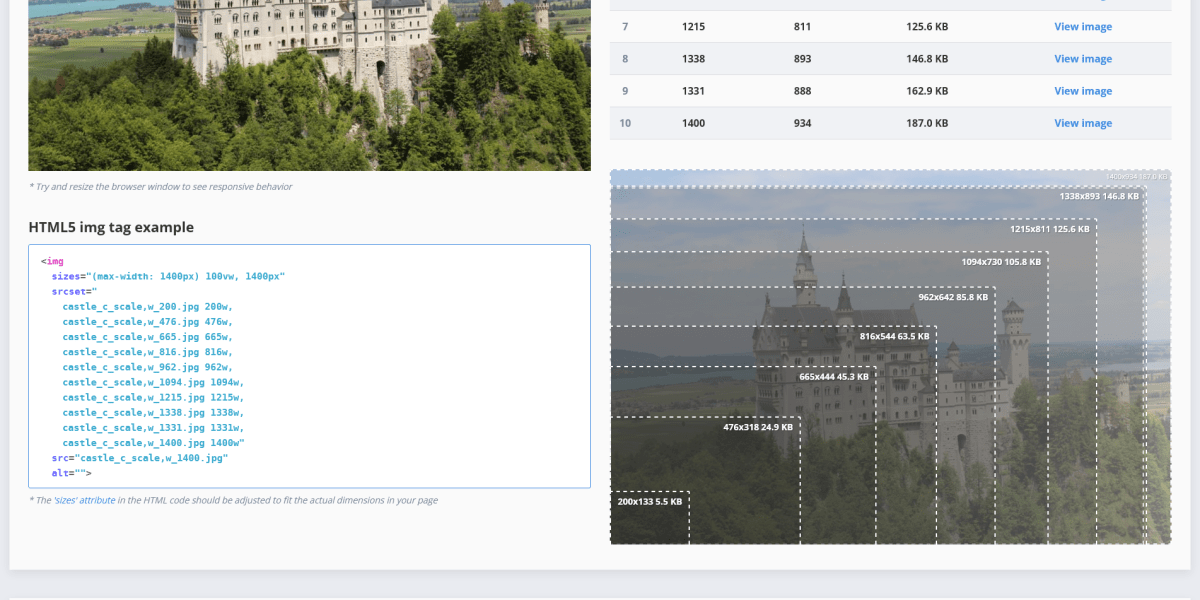
Task: Select the 1094x730 105.8 KB breakpoint label
Action: tap(1001, 262)
